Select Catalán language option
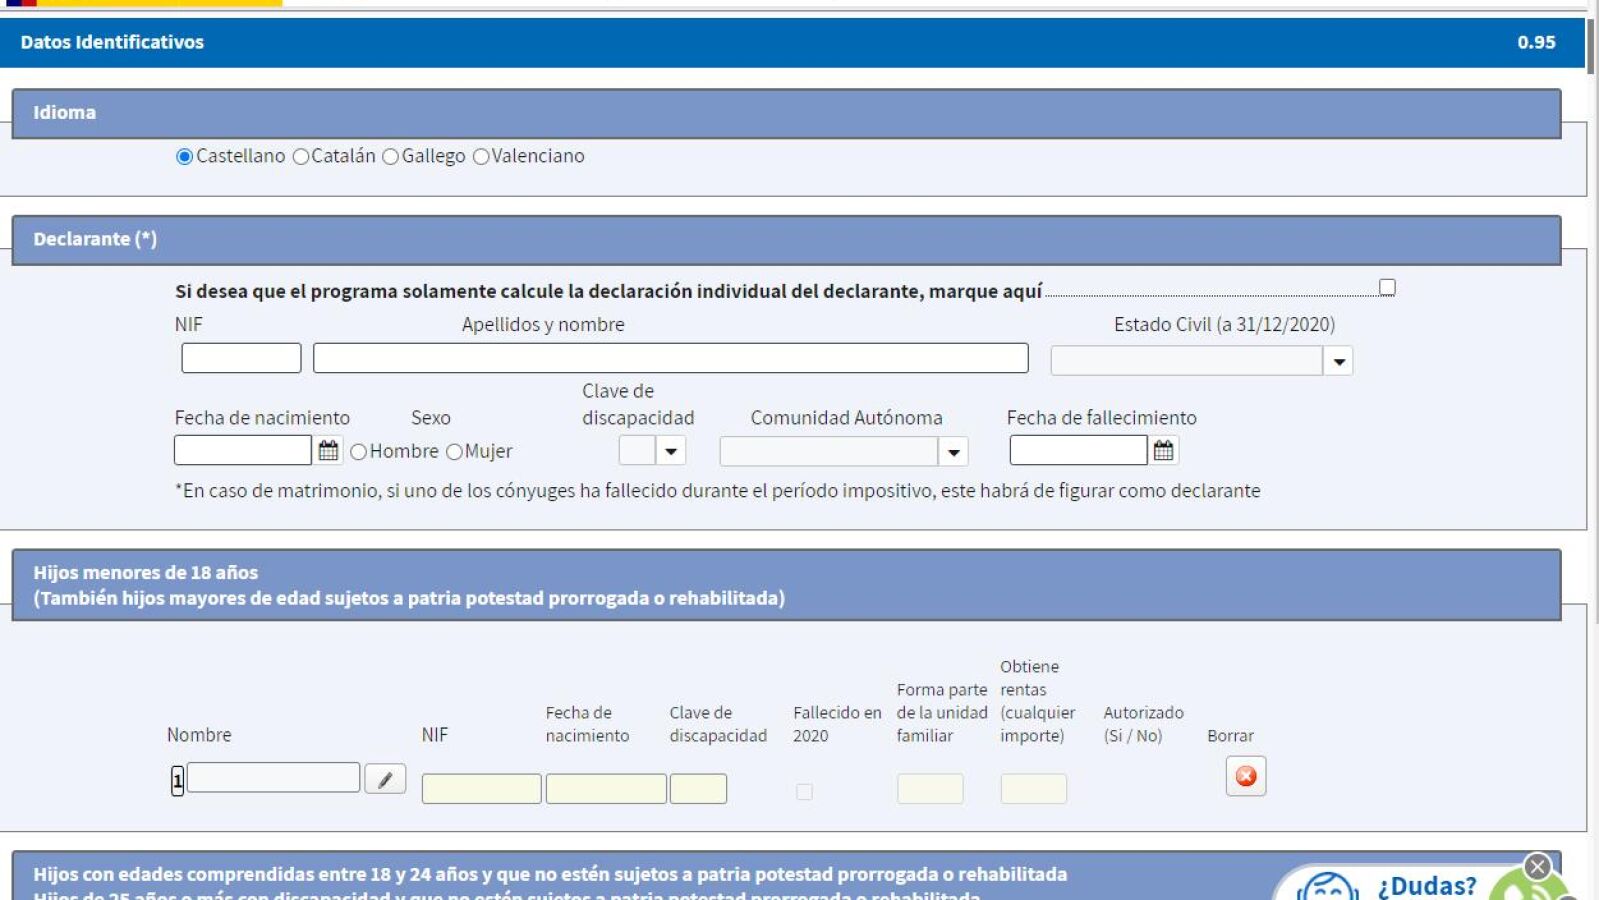This screenshot has width=1599, height=900. pyautogui.click(x=301, y=157)
